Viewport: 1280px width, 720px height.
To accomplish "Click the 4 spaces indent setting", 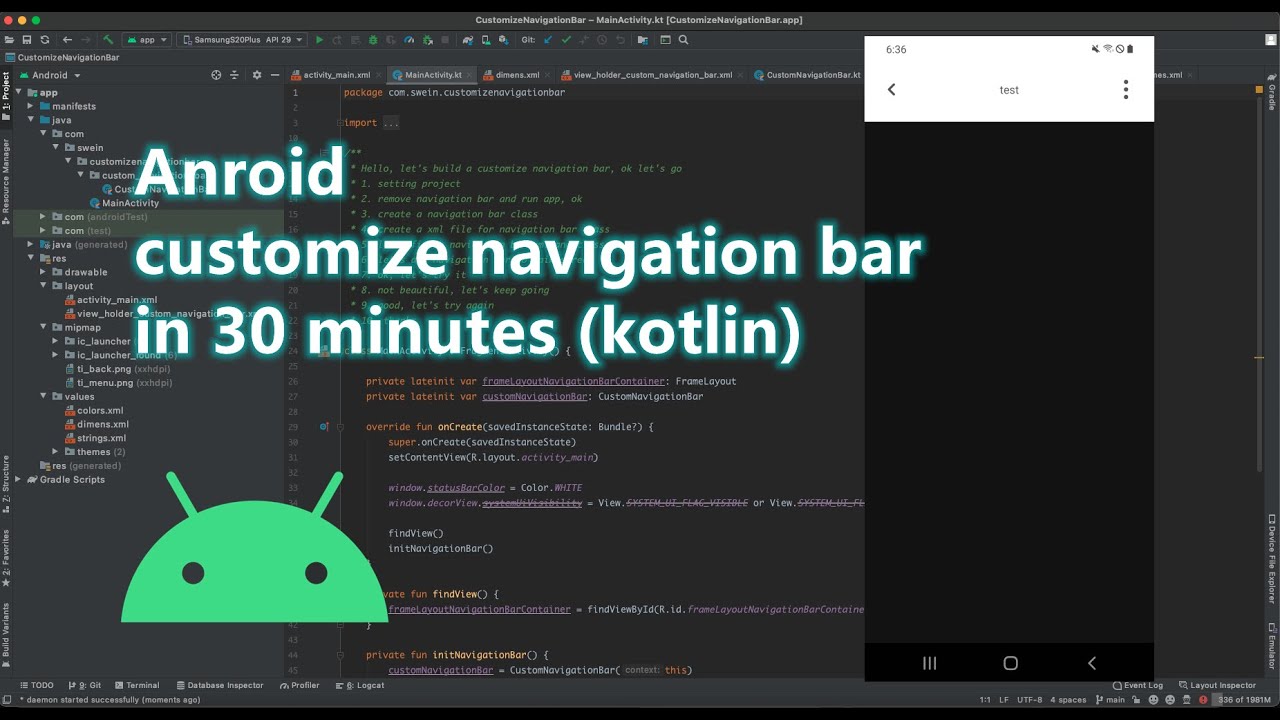I will (x=1068, y=699).
